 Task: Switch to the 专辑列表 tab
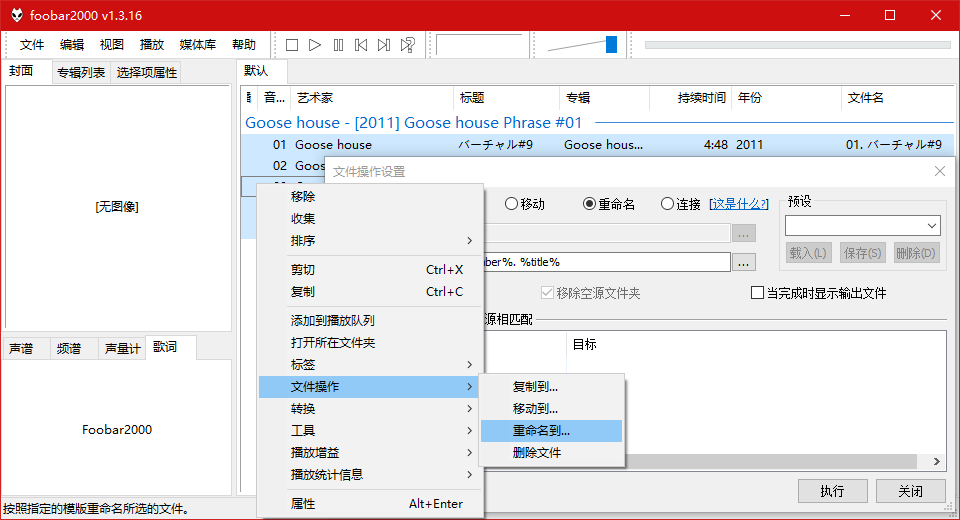[x=80, y=72]
